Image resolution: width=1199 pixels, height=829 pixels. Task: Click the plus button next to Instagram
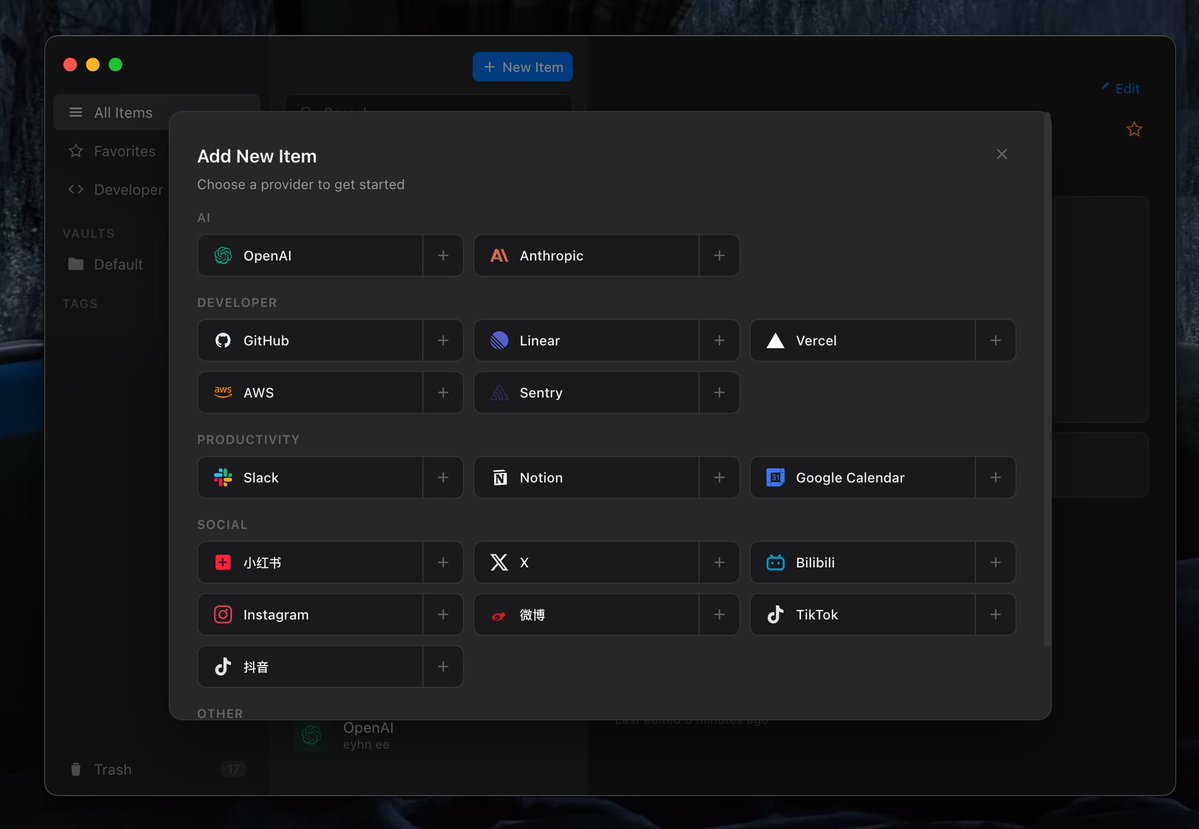443,614
